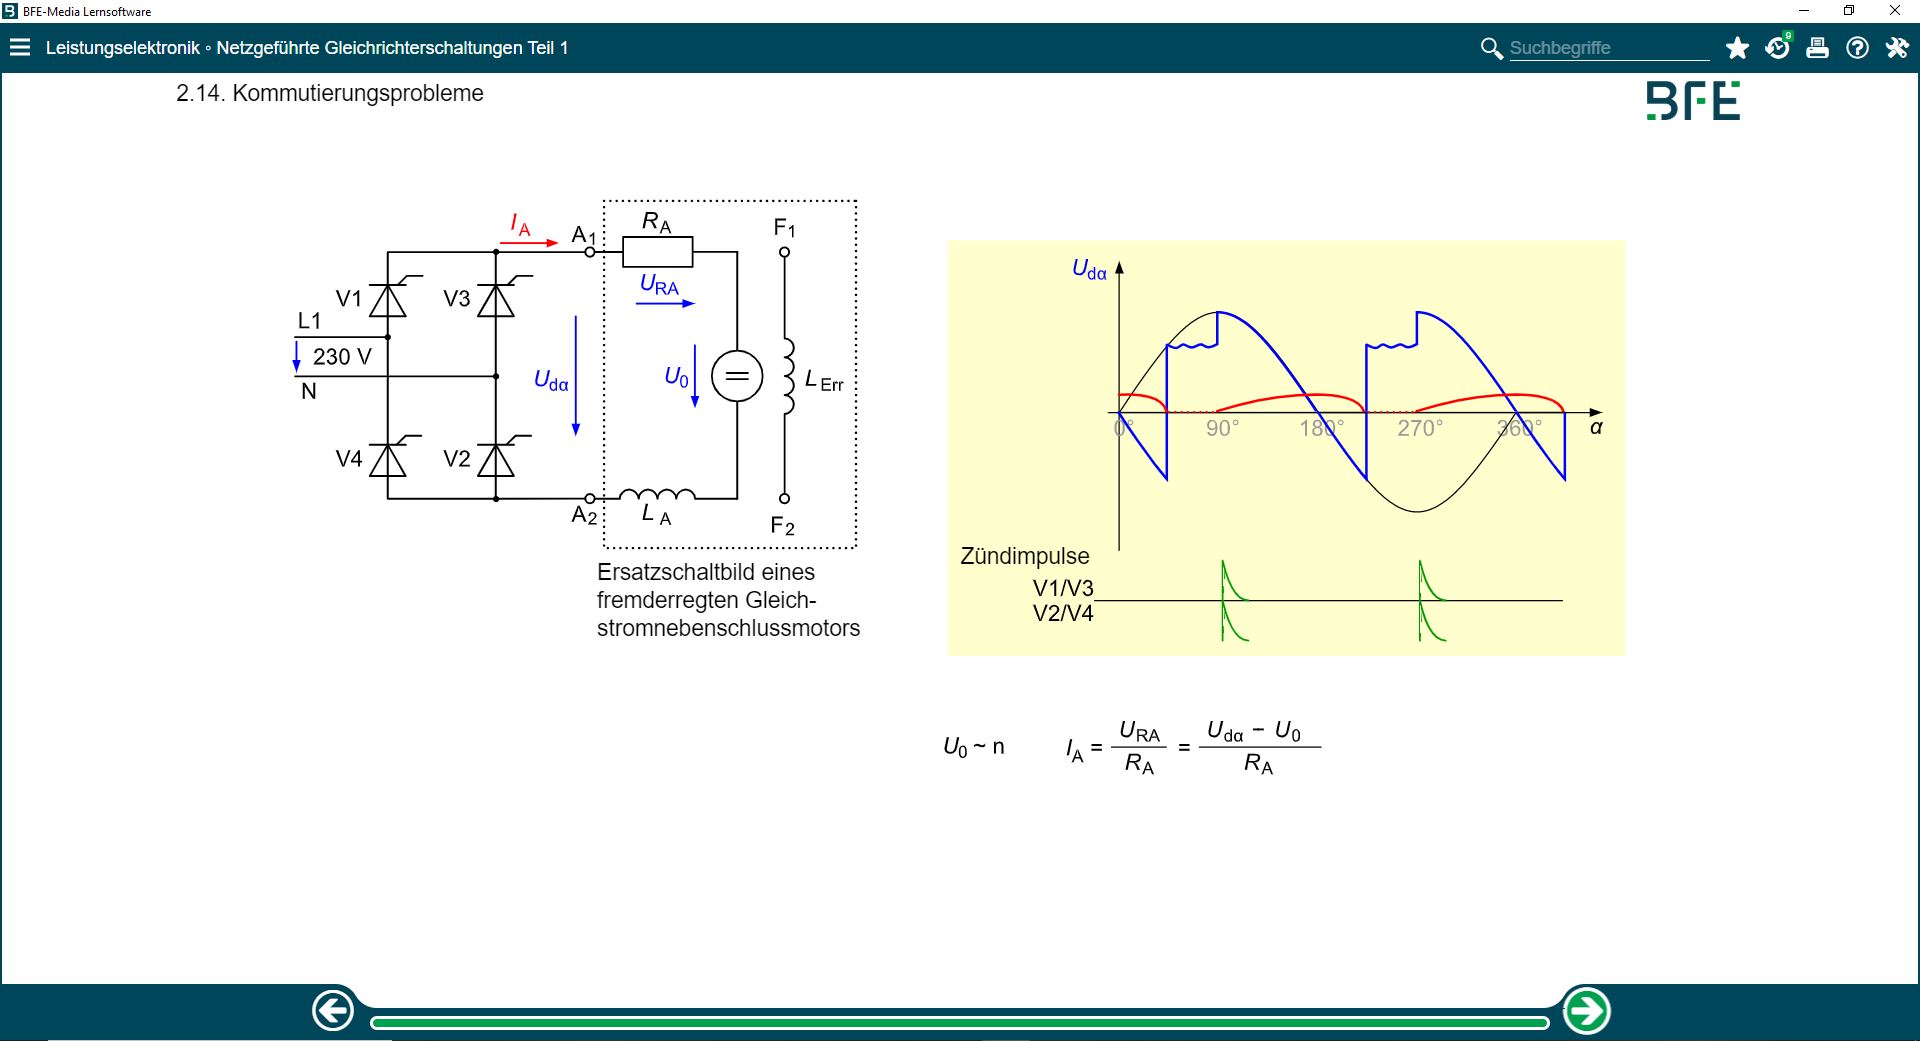Click the Netzgeführte Gleichrichterschaltungen Teil 1 title
This screenshot has width=1920, height=1041.
[x=392, y=48]
